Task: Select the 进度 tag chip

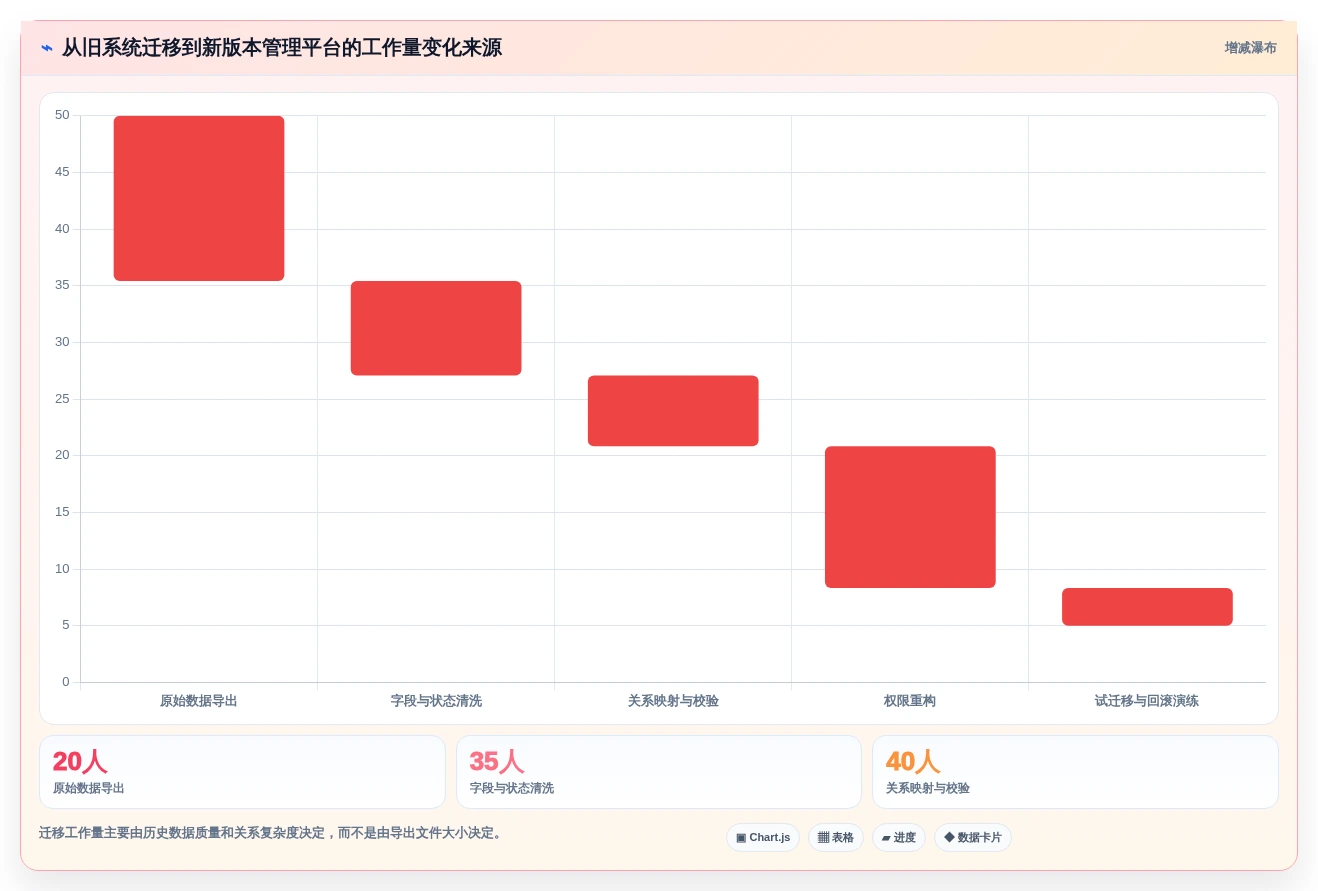Action: tap(899, 837)
